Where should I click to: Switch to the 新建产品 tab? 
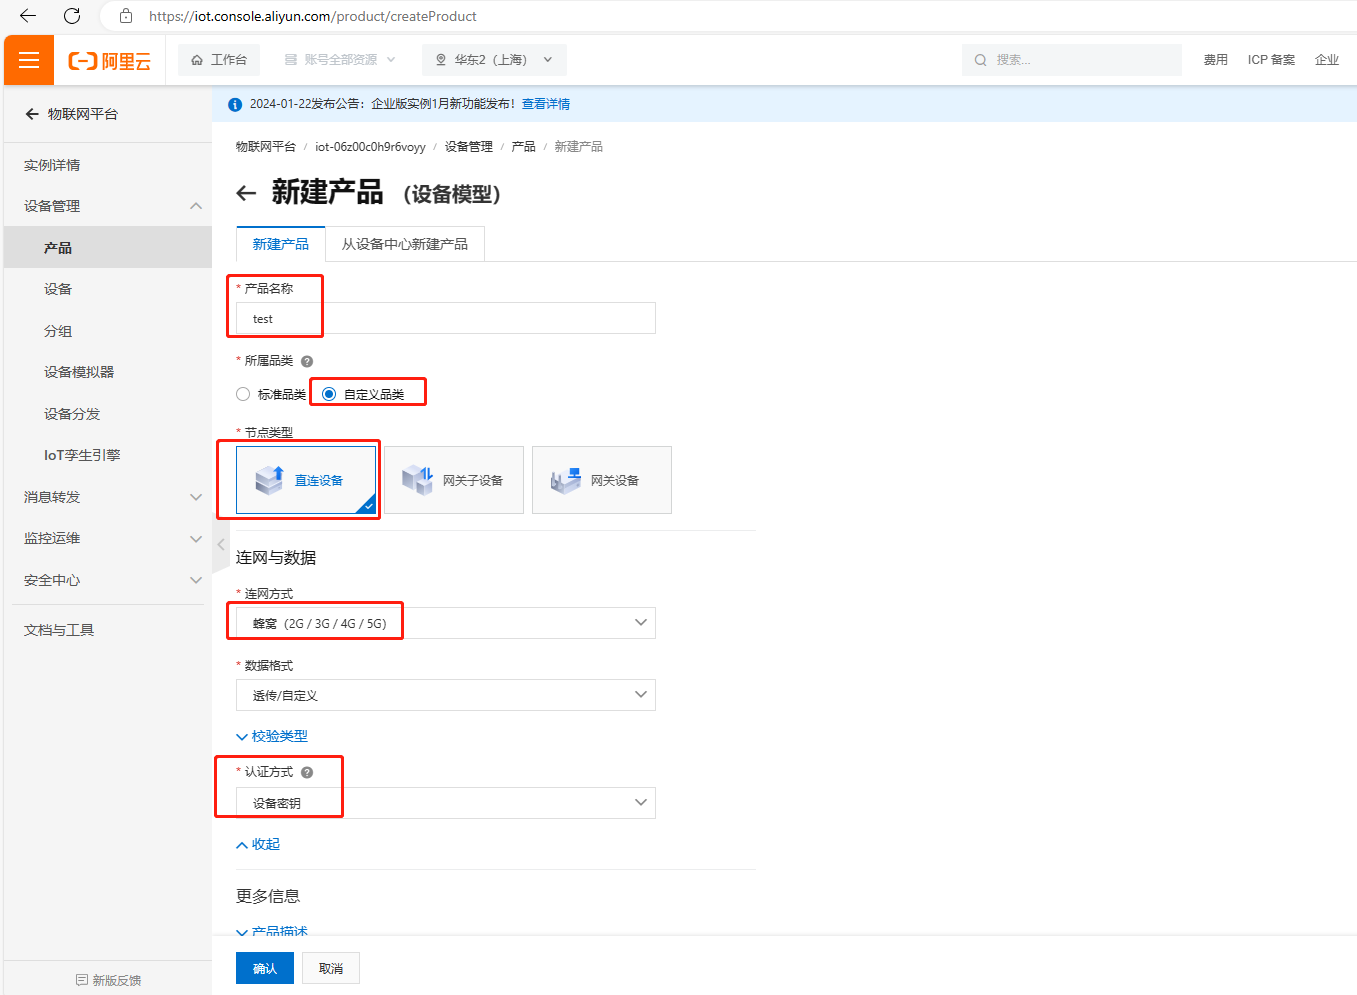(281, 244)
